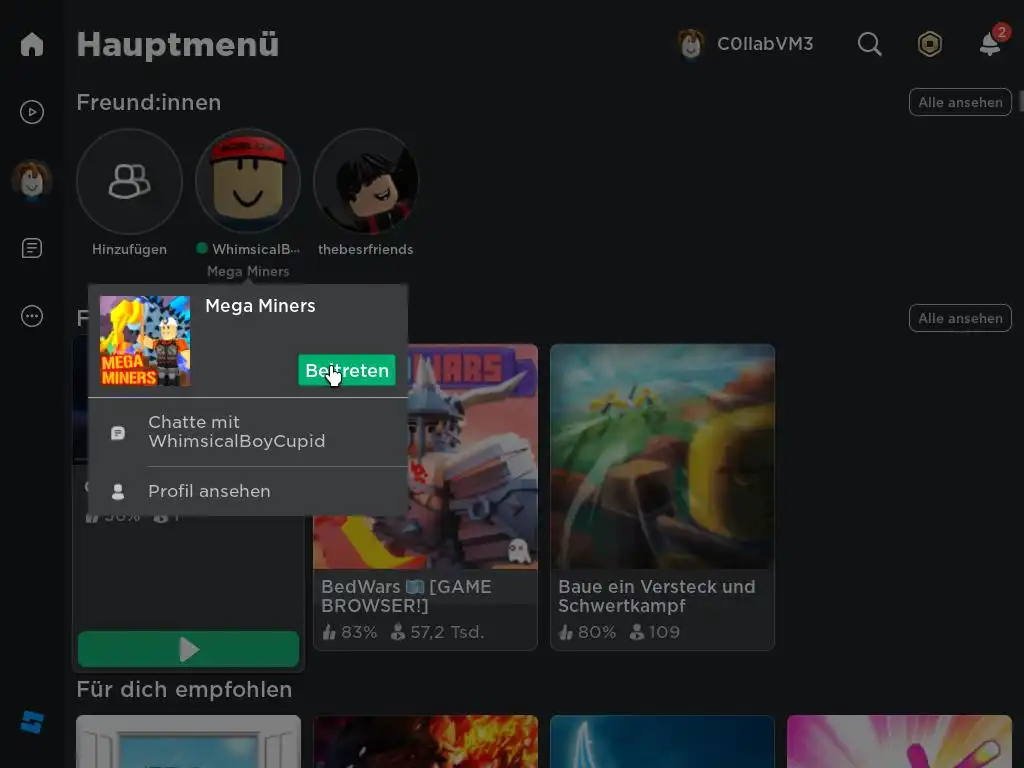The width and height of the screenshot is (1024, 768).
Task: Click the 57,2 Tsd. player count
Action: click(x=438, y=632)
